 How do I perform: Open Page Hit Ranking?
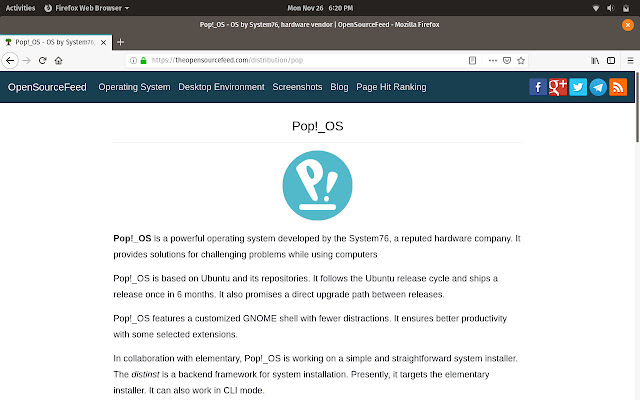coord(391,87)
